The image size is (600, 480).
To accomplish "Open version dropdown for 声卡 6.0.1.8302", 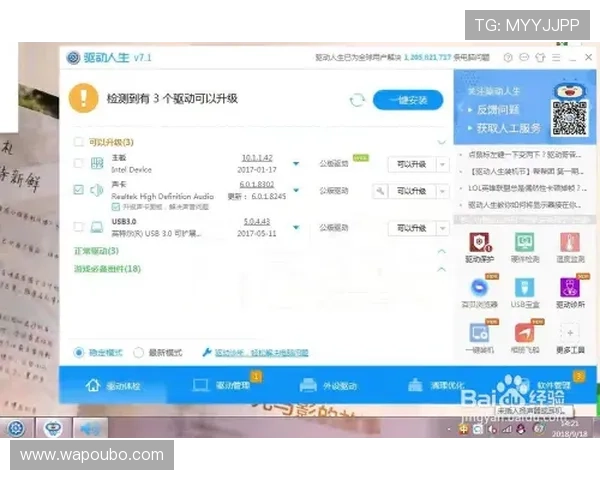I will pos(296,190).
